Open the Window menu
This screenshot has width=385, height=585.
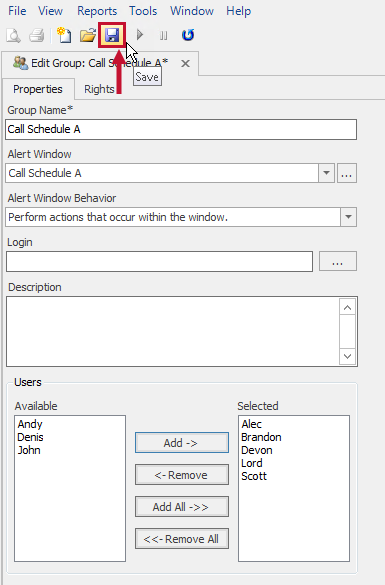(192, 11)
